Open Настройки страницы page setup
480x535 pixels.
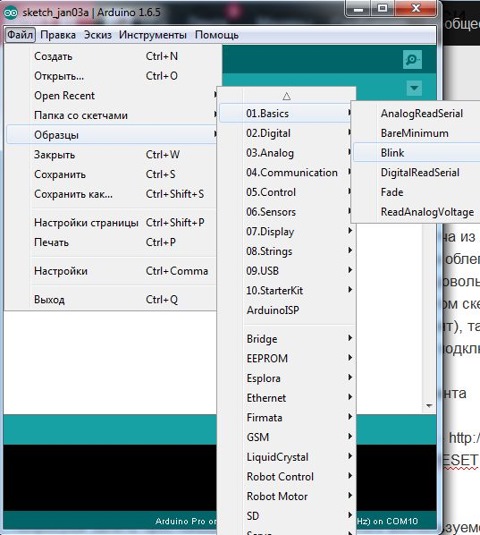tap(112, 222)
